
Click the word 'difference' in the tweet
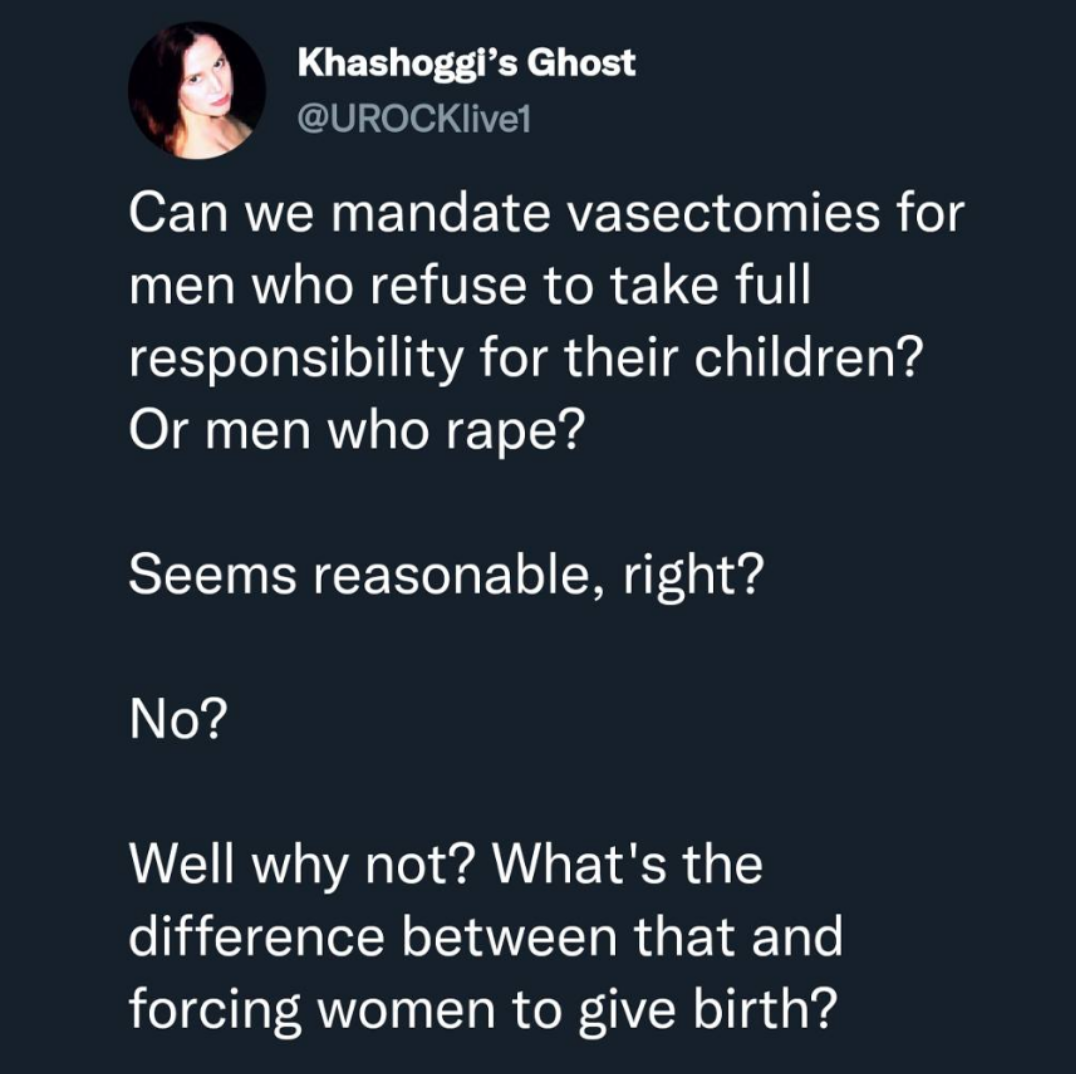click(256, 936)
